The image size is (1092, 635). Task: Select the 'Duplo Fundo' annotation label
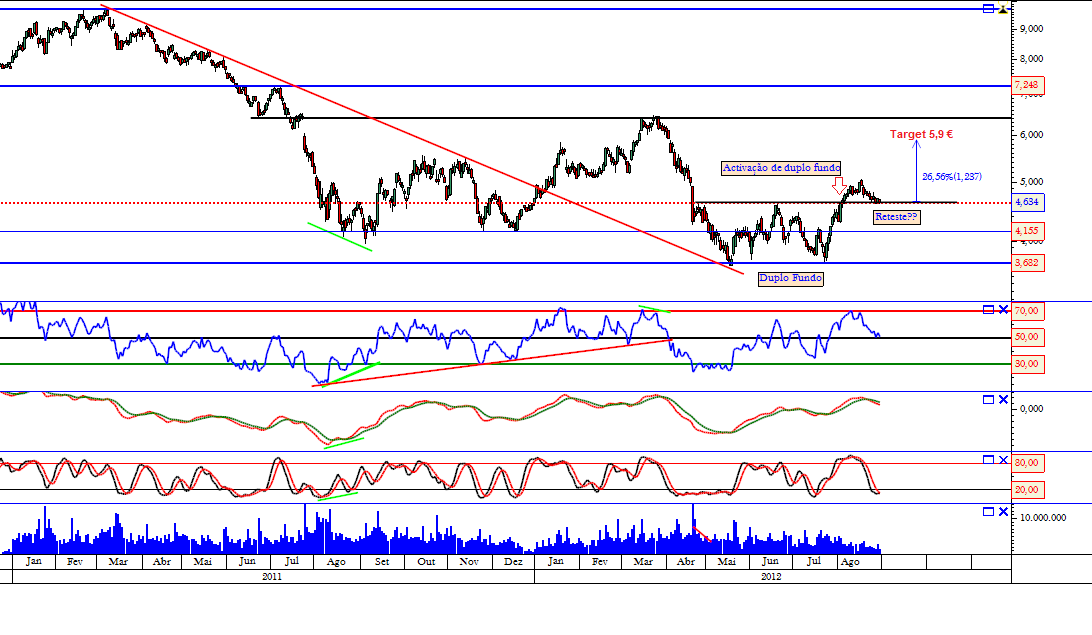pyautogui.click(x=790, y=279)
